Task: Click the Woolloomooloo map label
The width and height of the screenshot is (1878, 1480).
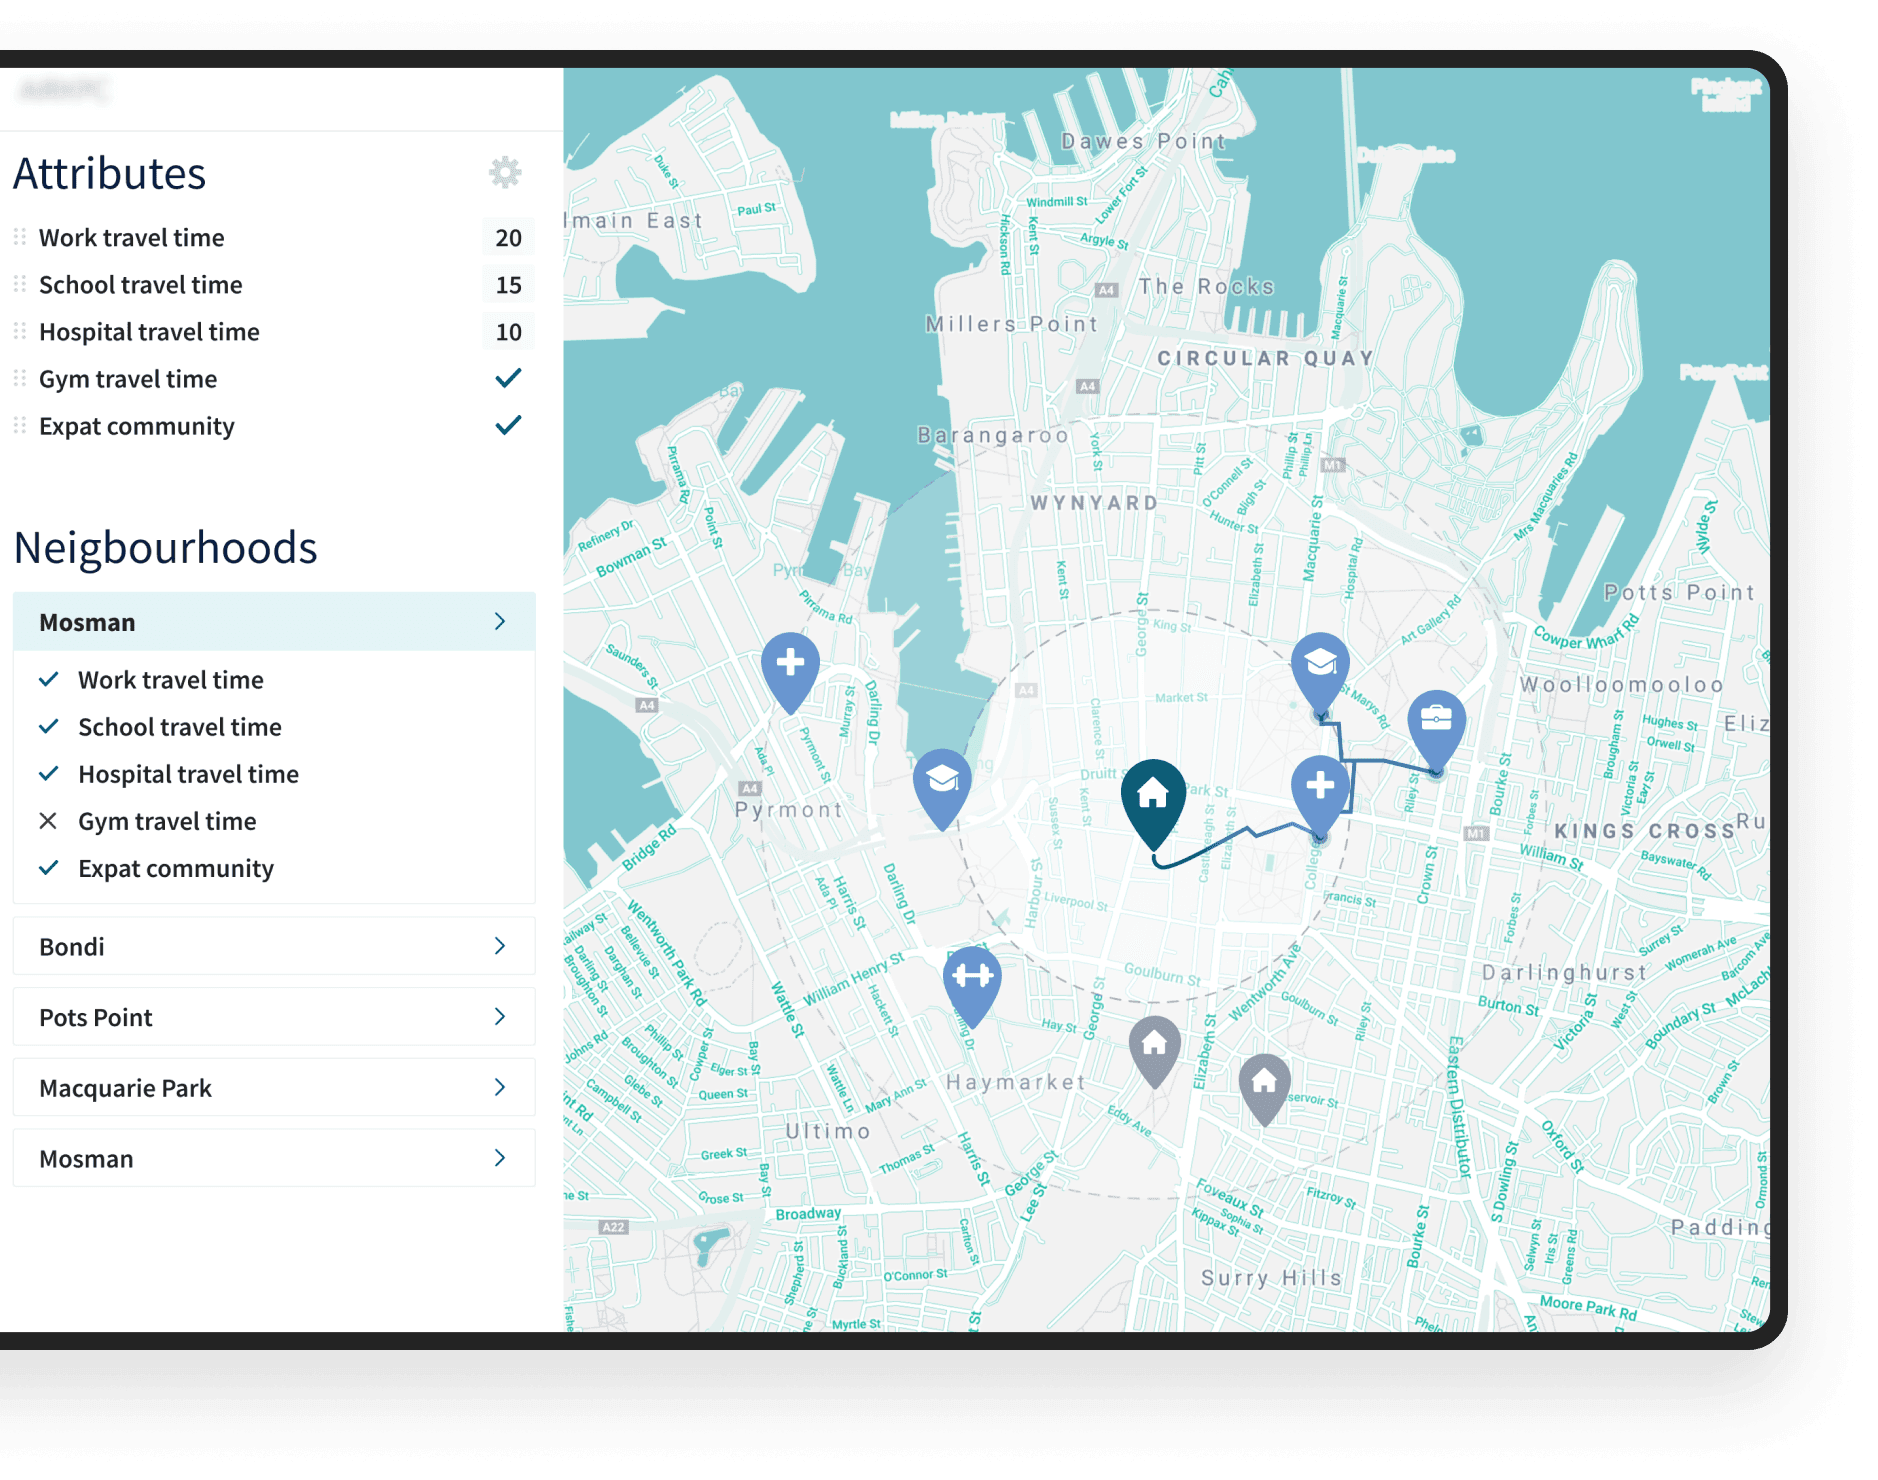Action: click(1621, 685)
